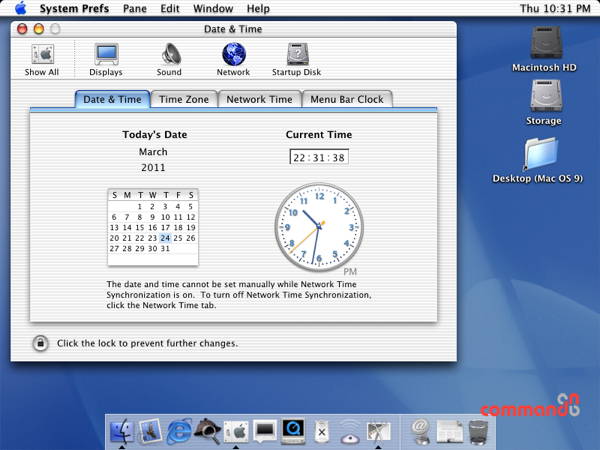Select day 15 in the calendar
This screenshot has height=450, width=600.
[140, 228]
